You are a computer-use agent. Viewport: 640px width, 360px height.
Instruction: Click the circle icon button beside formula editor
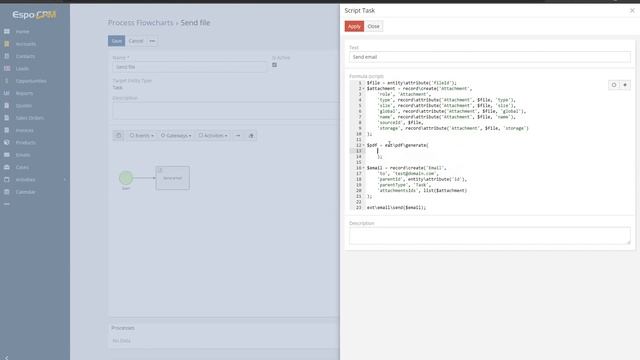614,85
